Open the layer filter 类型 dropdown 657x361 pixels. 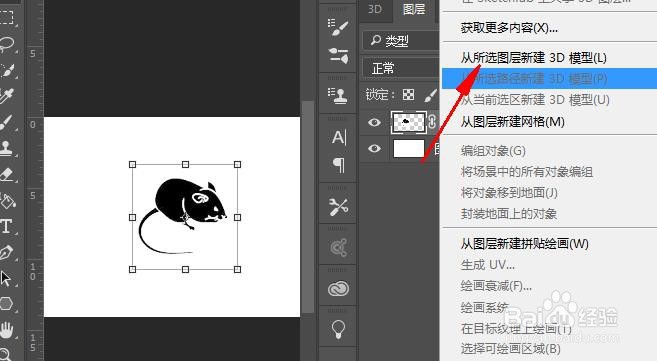point(401,41)
